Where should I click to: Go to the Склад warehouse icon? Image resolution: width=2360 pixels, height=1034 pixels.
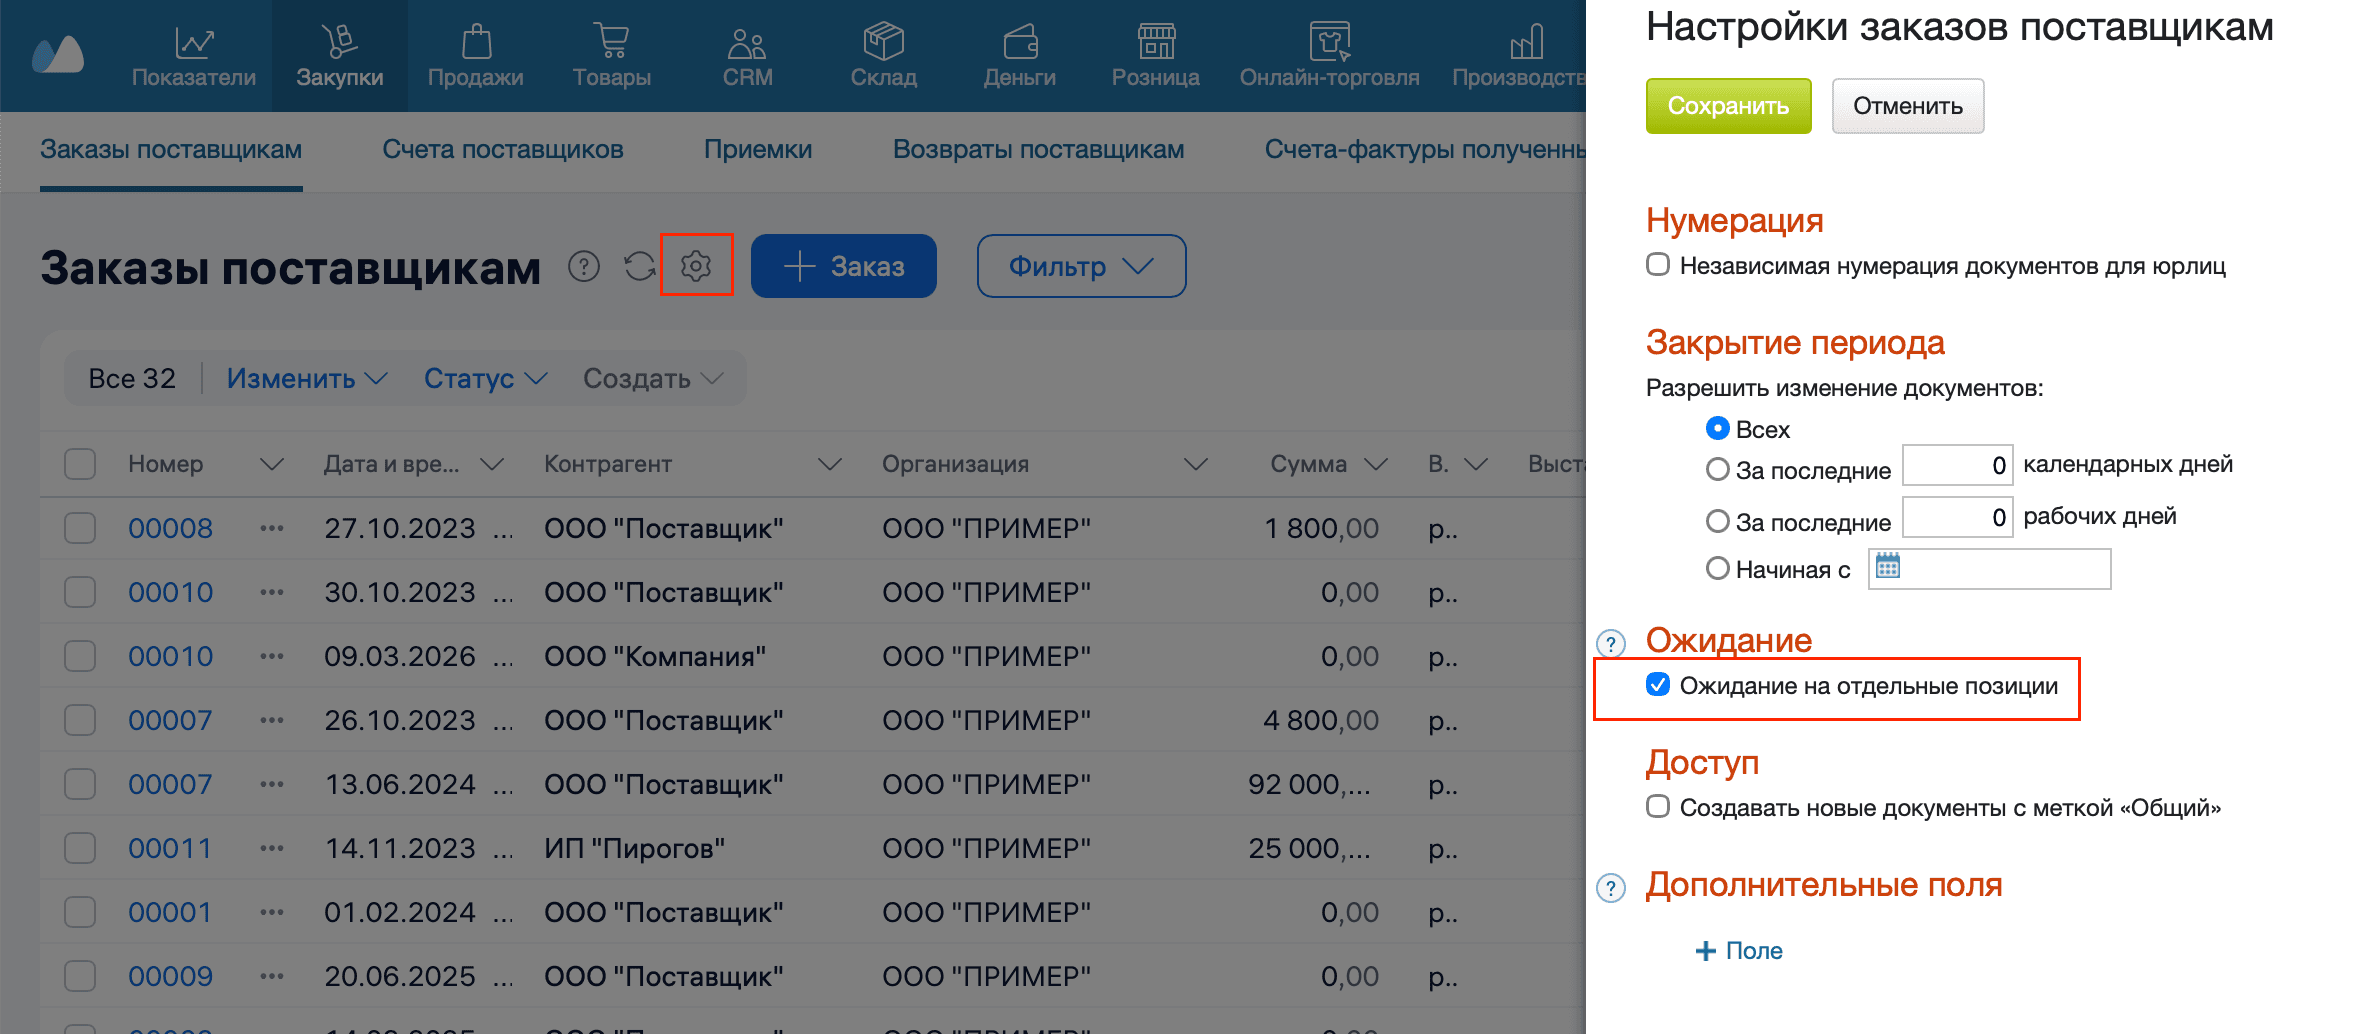coord(883,43)
